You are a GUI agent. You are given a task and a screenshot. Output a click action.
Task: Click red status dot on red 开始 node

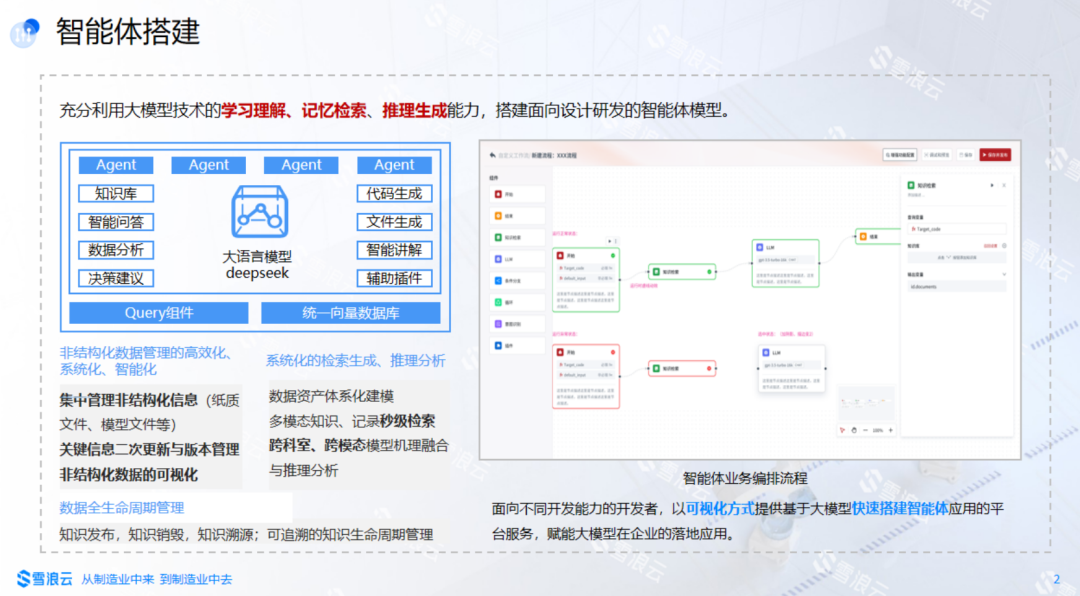tap(612, 352)
